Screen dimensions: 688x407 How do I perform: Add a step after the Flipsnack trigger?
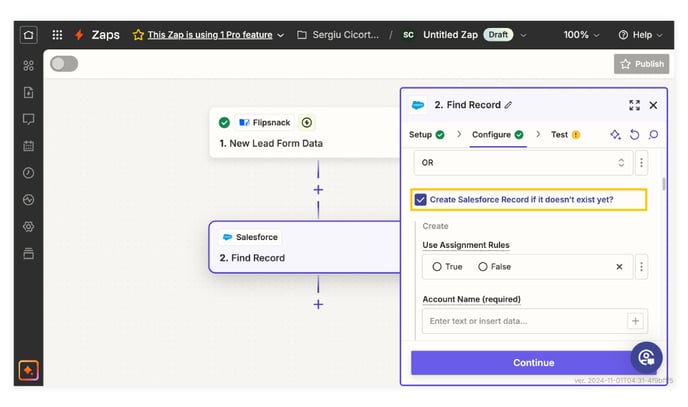coord(318,190)
